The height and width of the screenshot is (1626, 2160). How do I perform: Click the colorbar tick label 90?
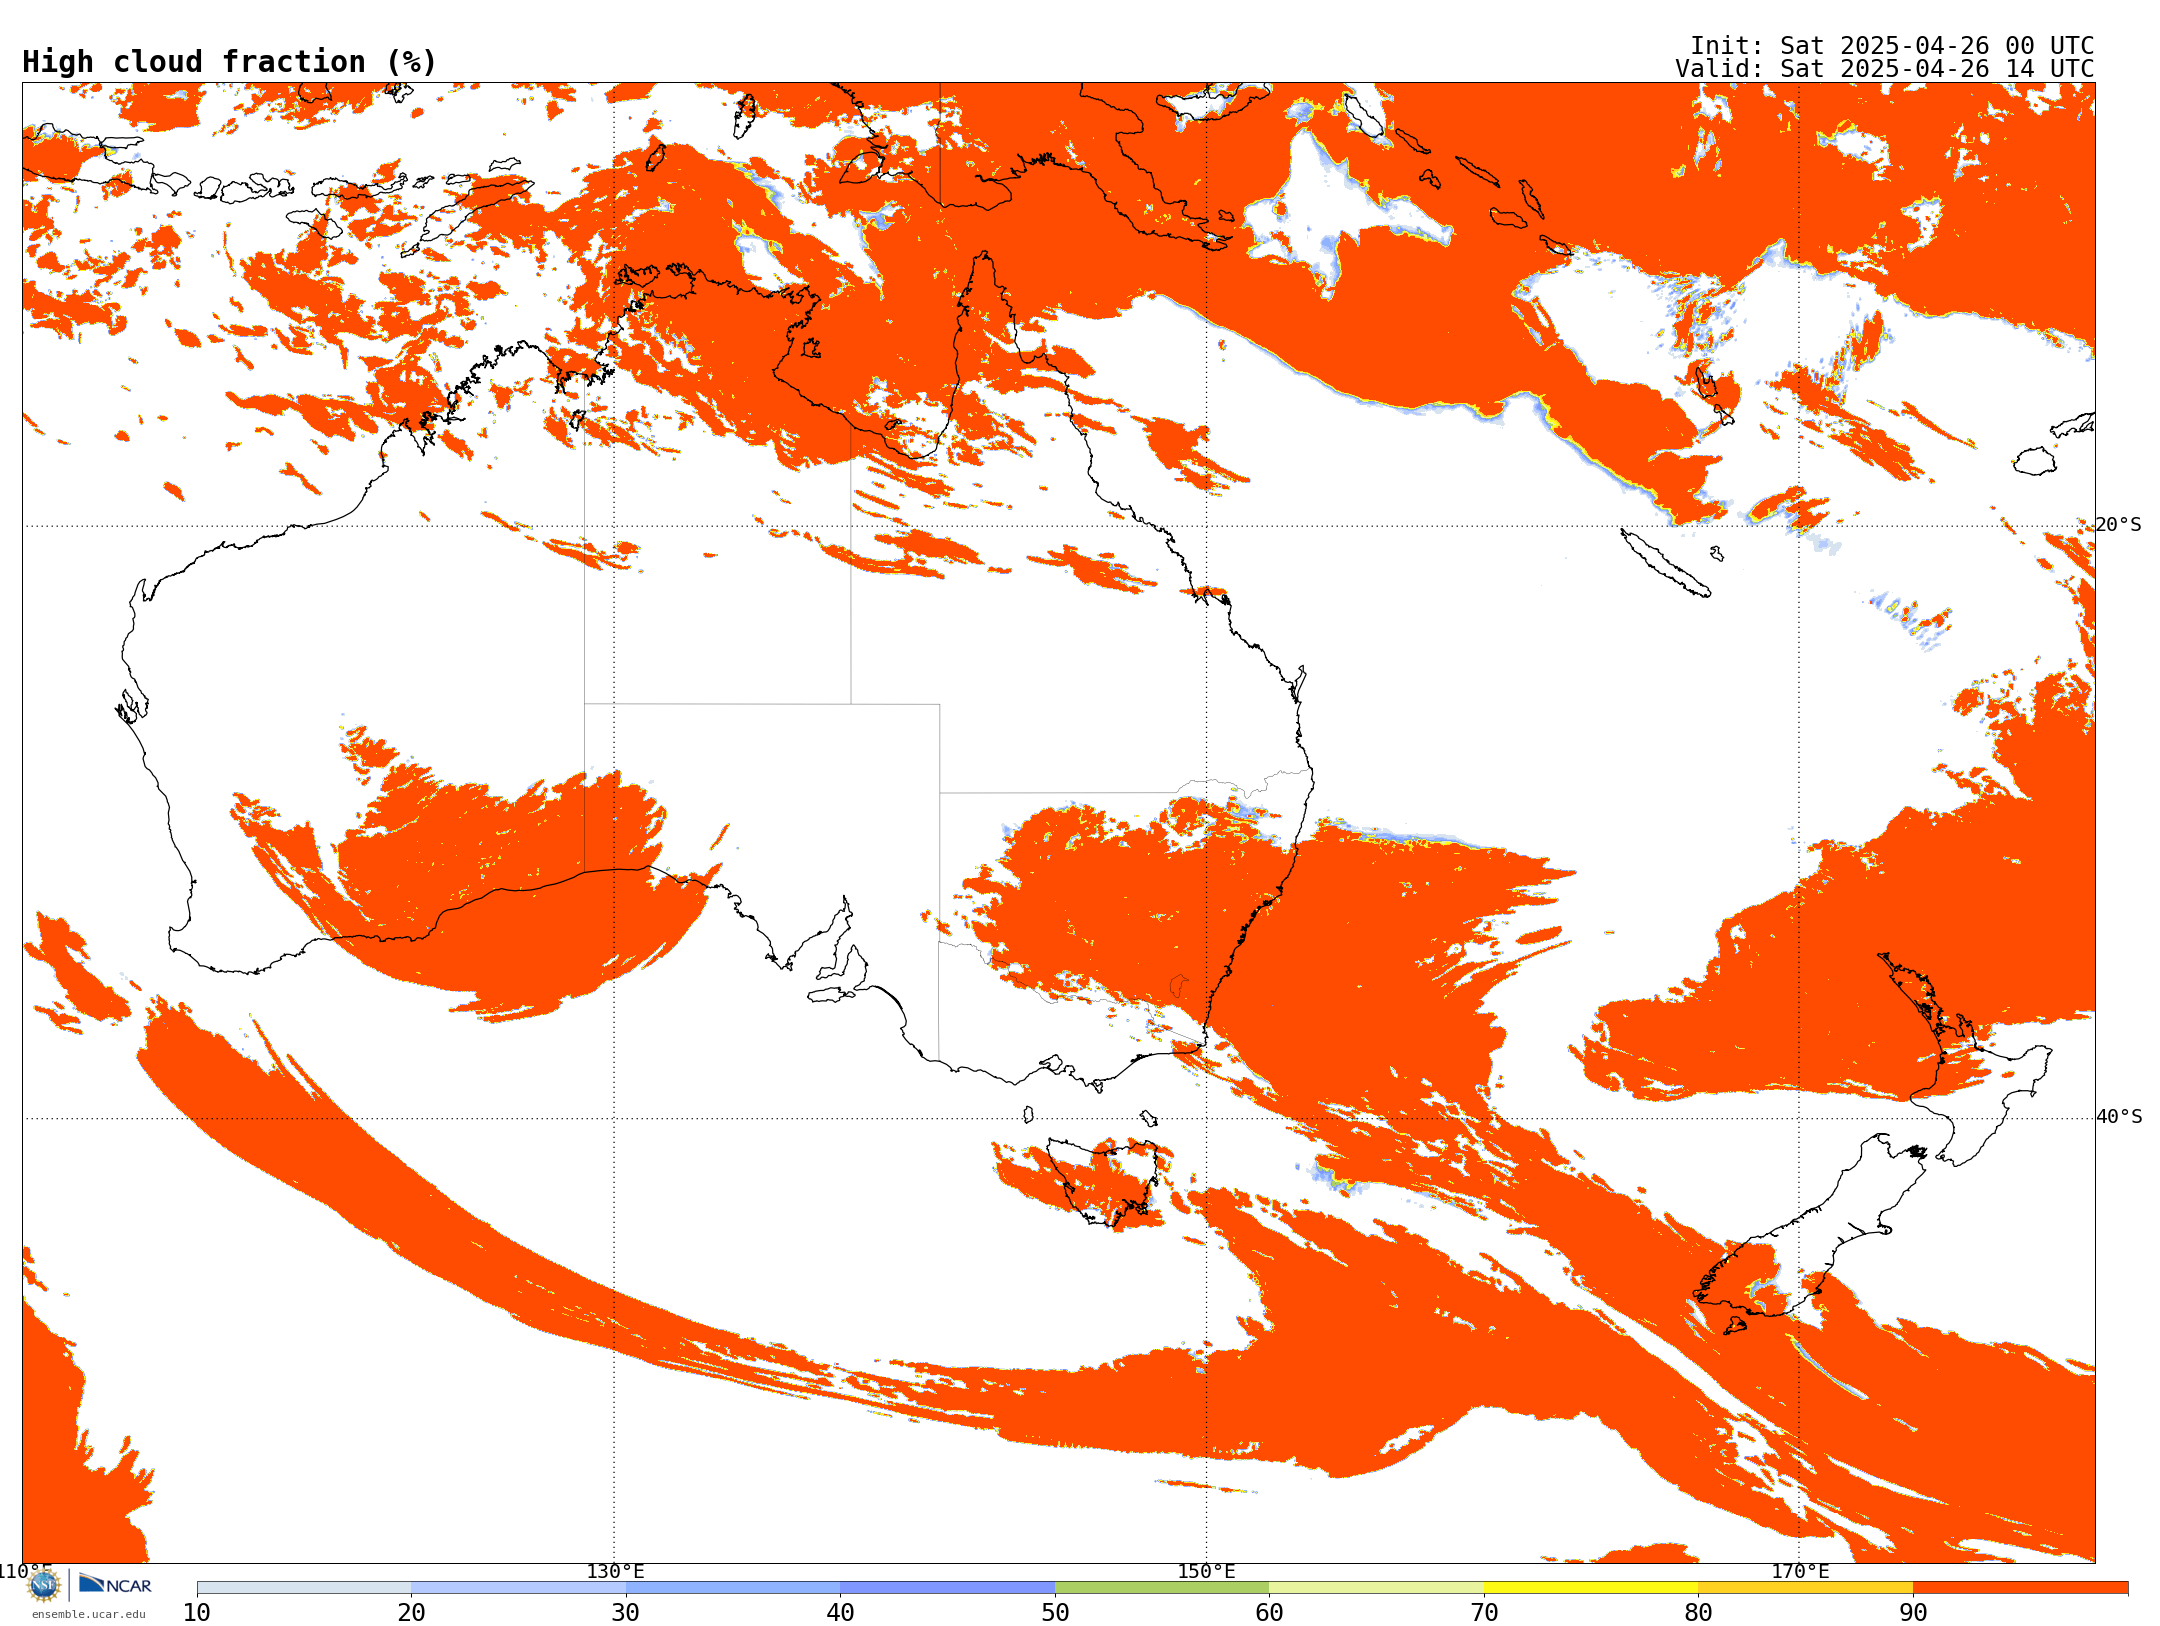click(x=1913, y=1613)
